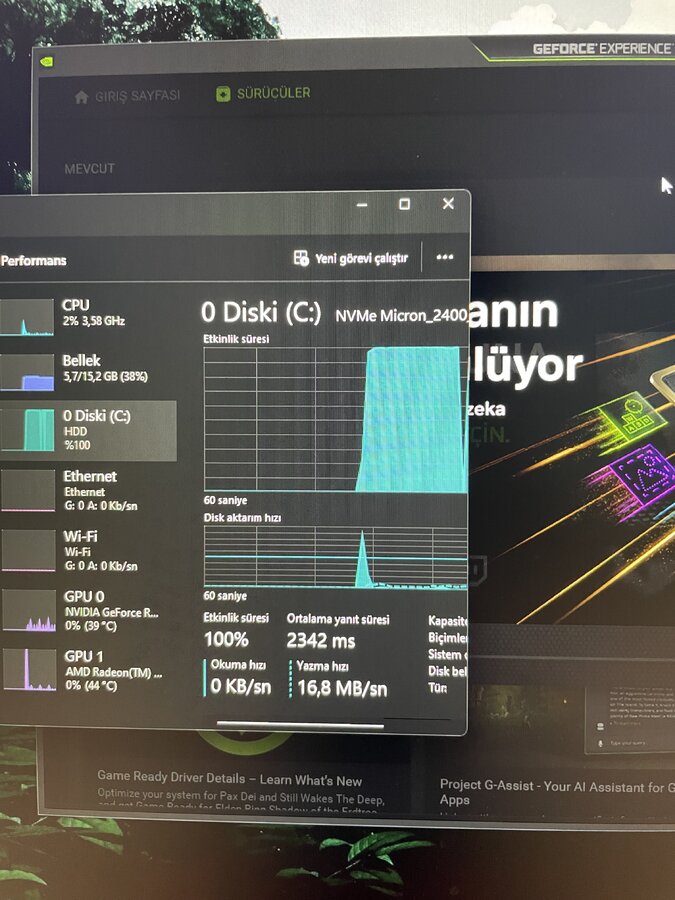Click the Etkinlik süresi disk activity graph
Viewport: 675px width, 900px height.
(335, 419)
